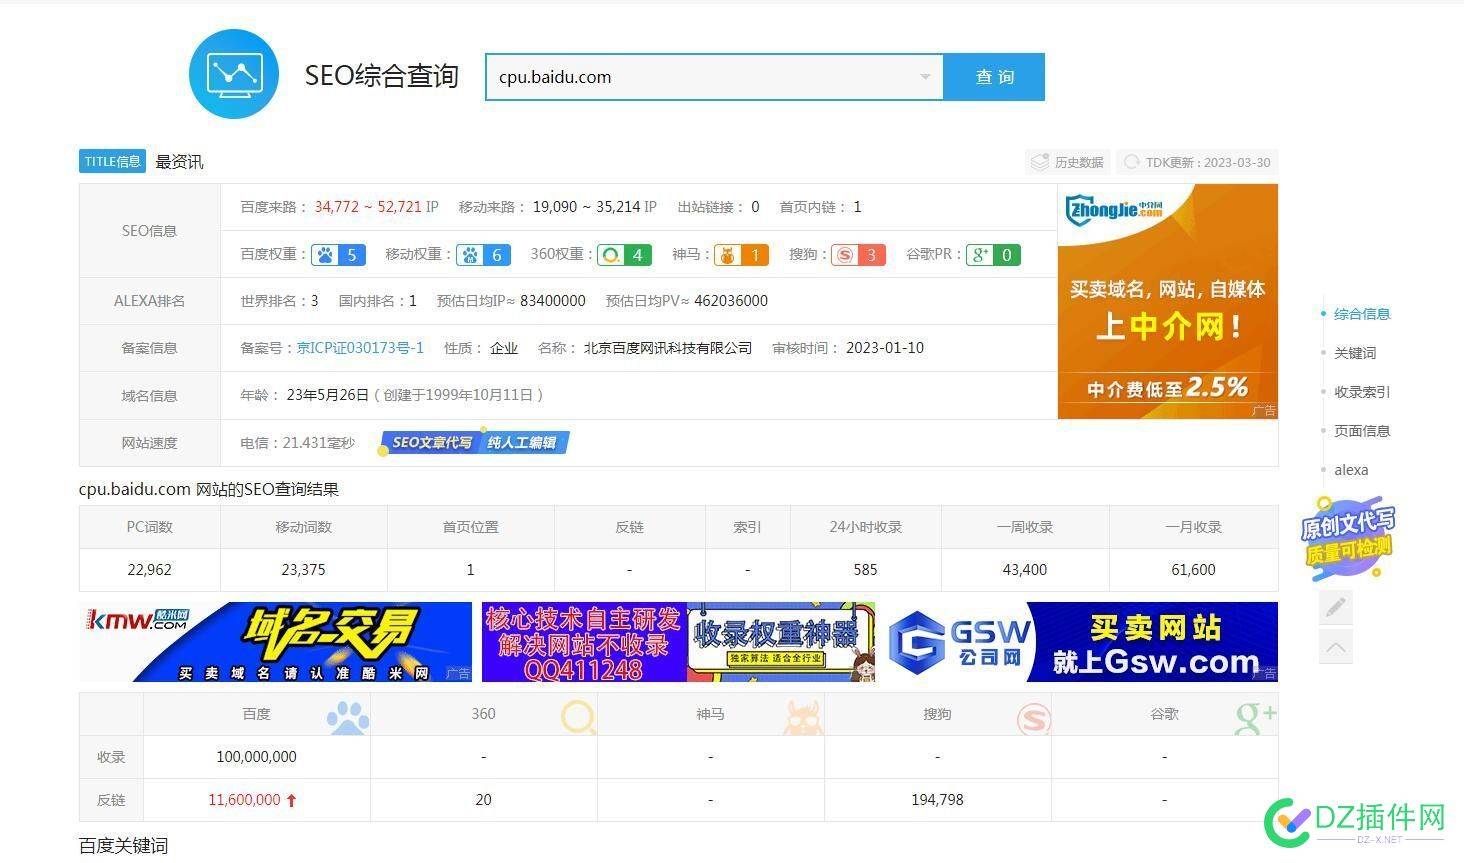The width and height of the screenshot is (1464, 863).
Task: Click the 查询 search button
Action: click(x=994, y=77)
